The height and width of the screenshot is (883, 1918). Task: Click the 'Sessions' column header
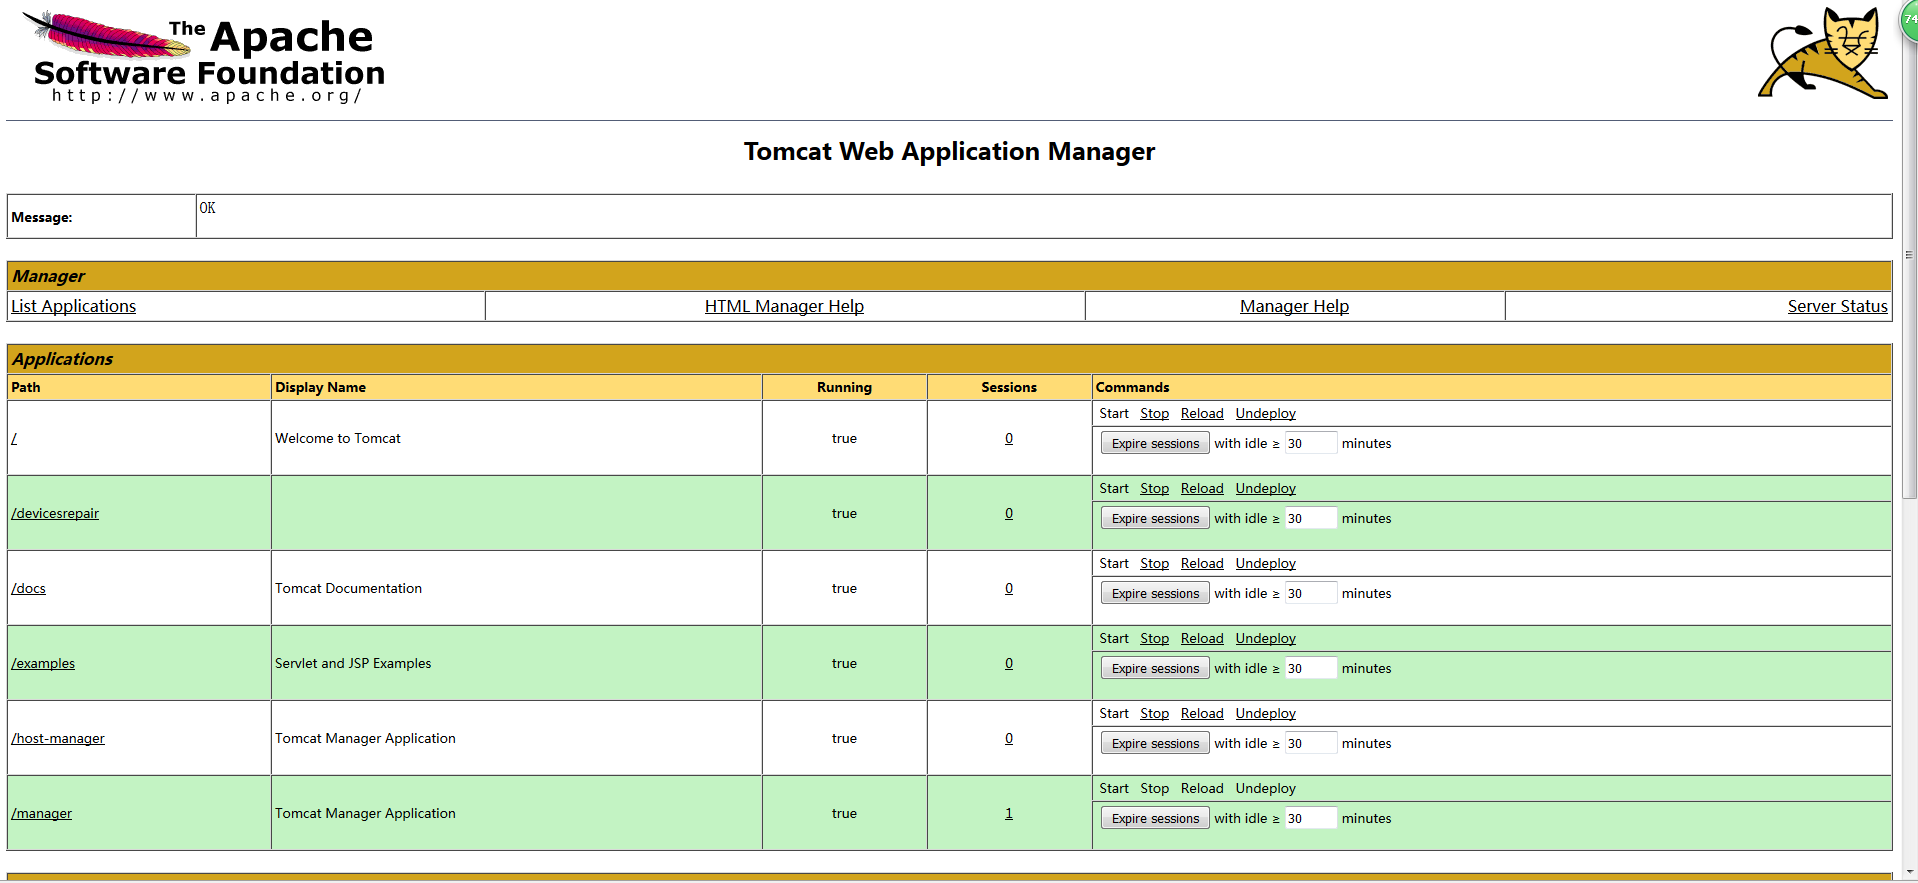click(1009, 387)
